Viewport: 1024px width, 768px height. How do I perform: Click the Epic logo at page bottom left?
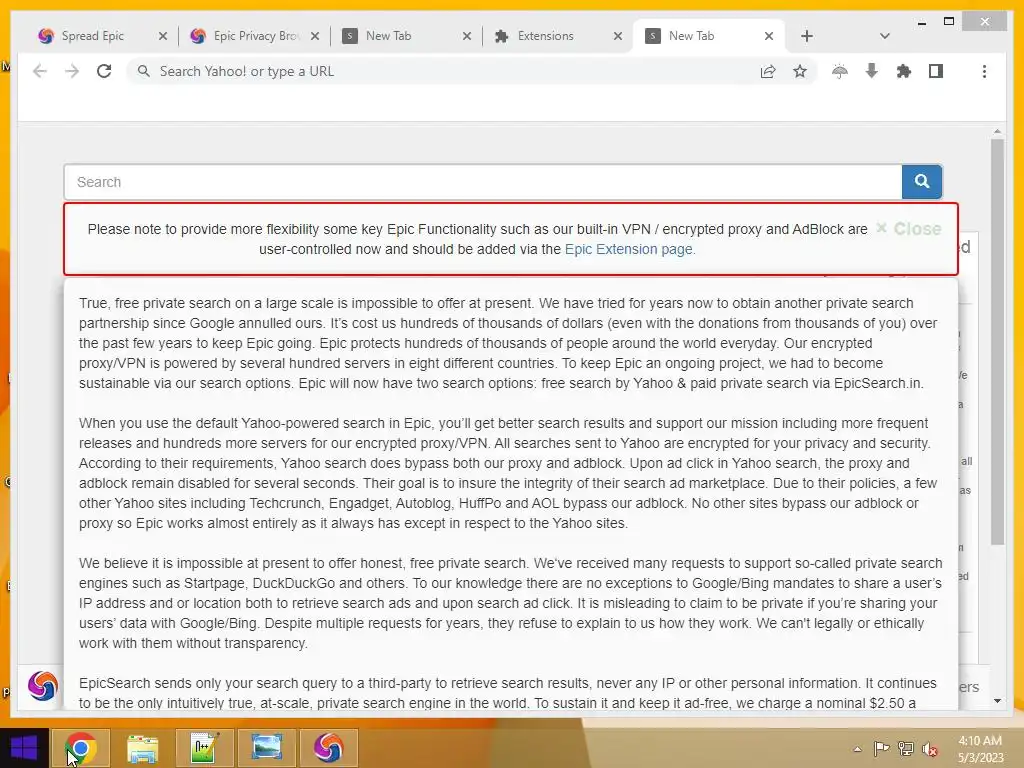coord(42,686)
